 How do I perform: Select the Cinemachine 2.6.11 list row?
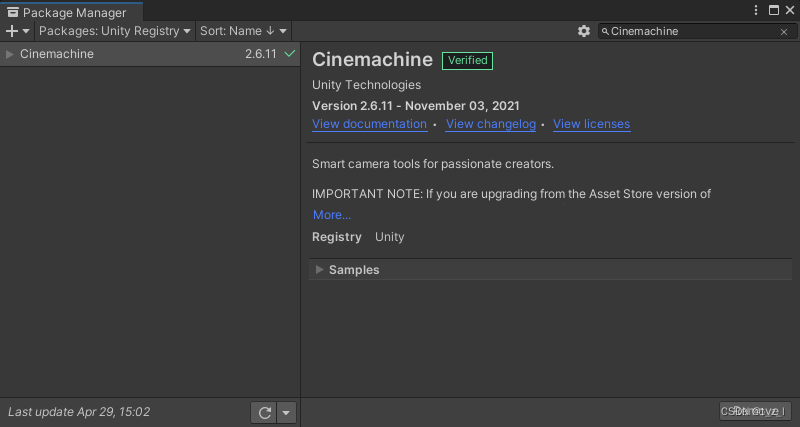point(150,54)
